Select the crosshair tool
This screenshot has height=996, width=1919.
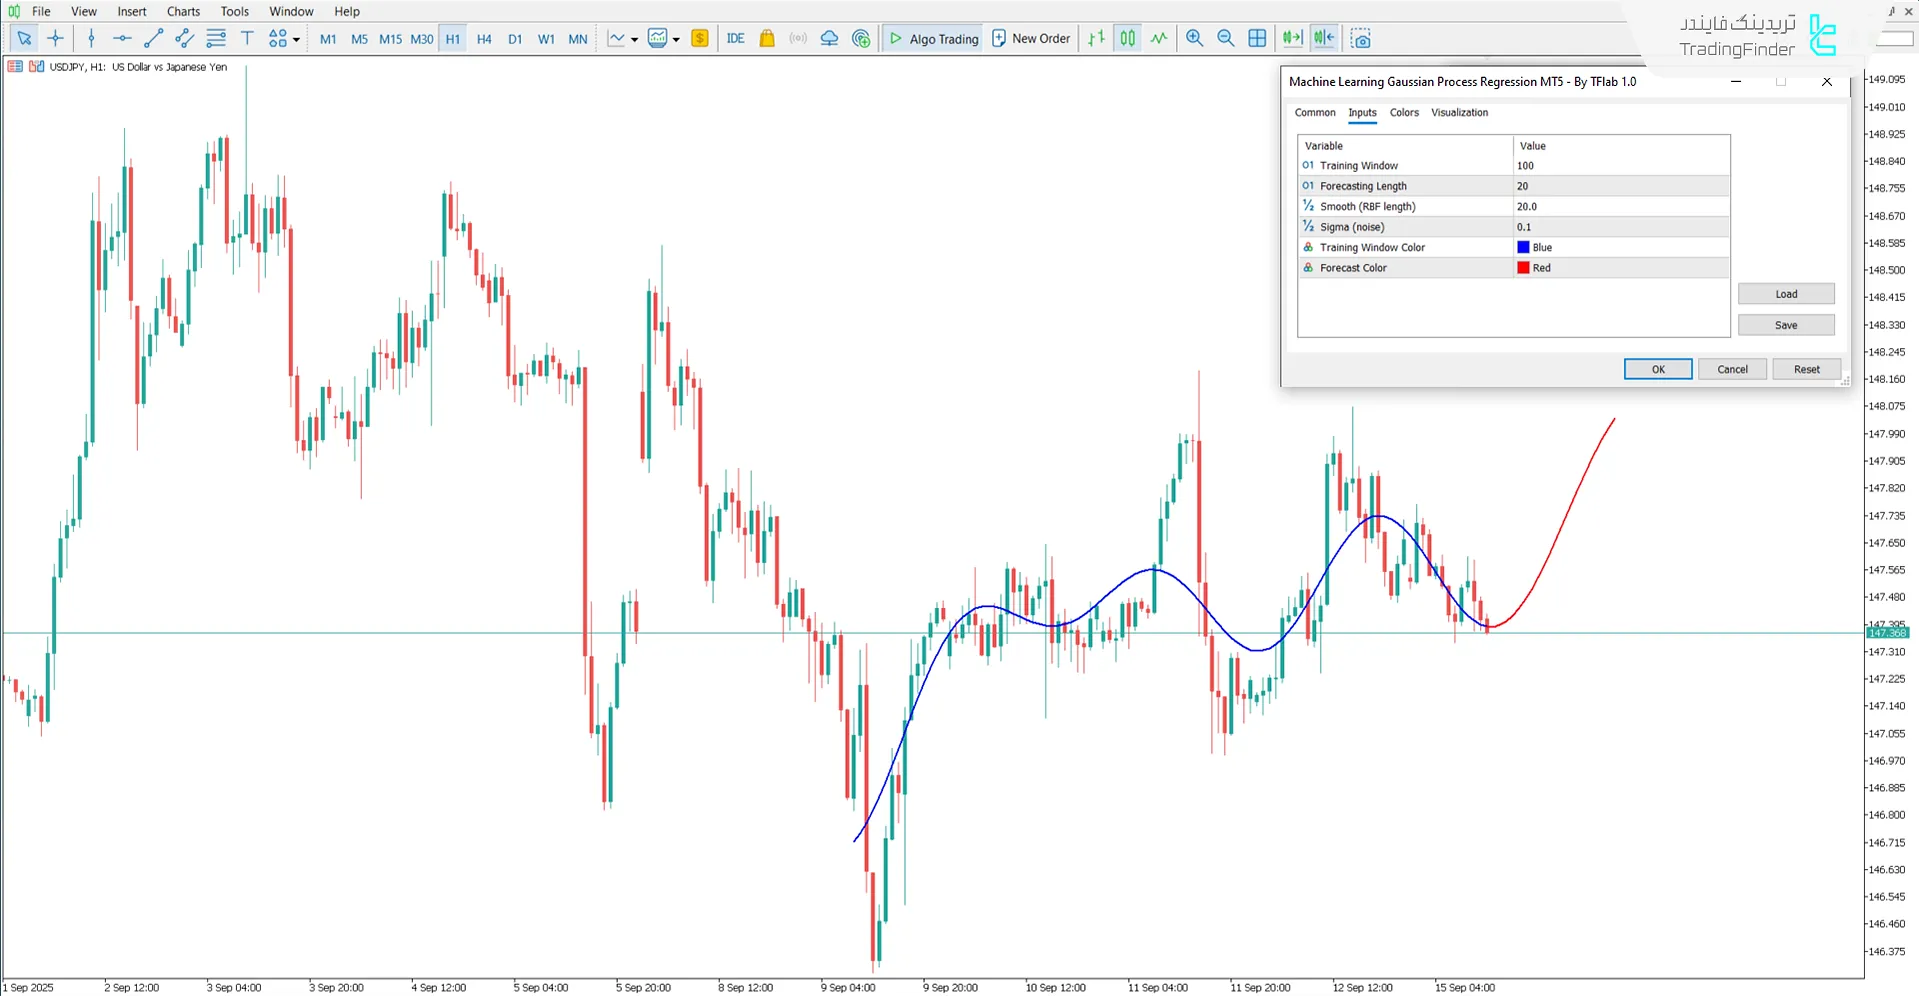(x=55, y=39)
